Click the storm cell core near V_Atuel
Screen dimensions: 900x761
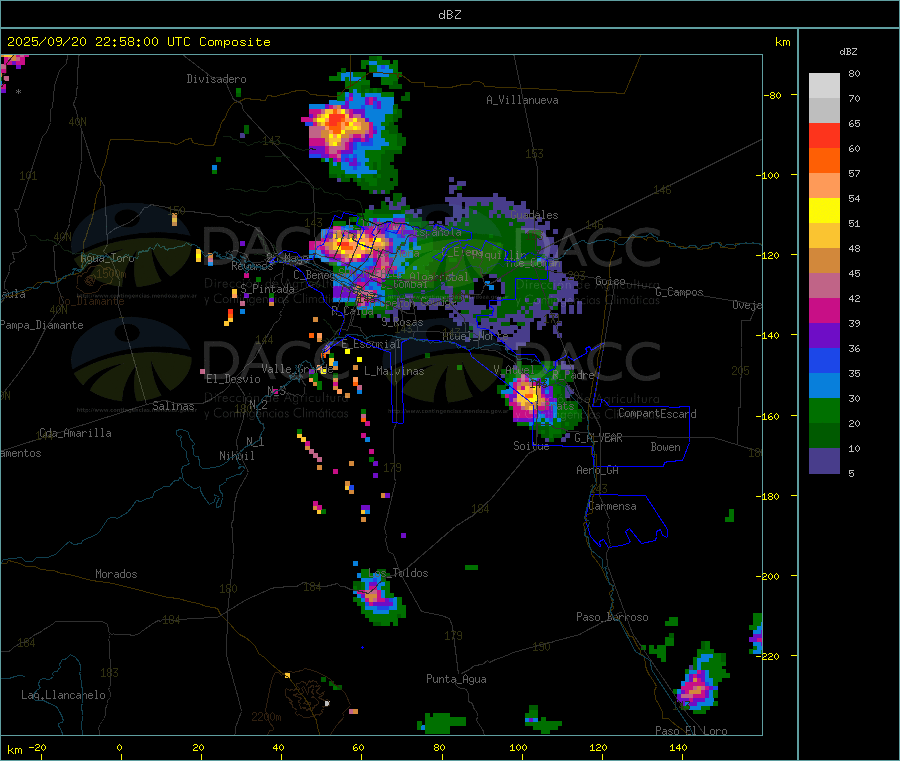click(x=529, y=396)
